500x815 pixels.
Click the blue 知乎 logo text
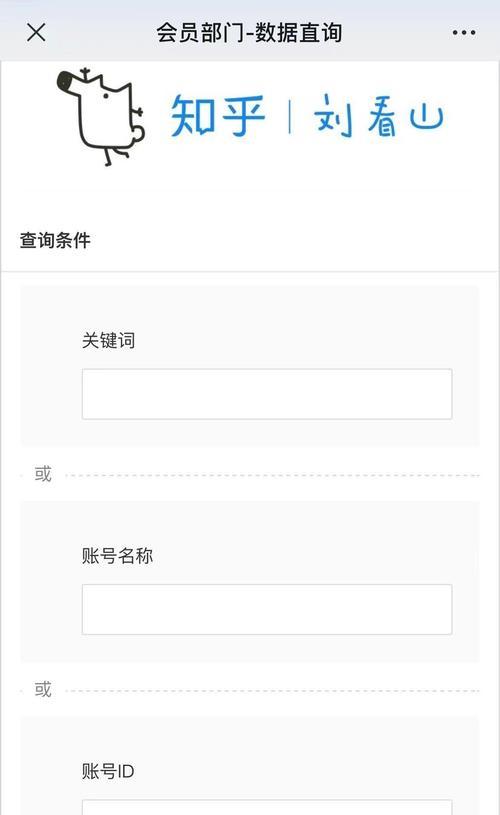(218, 116)
